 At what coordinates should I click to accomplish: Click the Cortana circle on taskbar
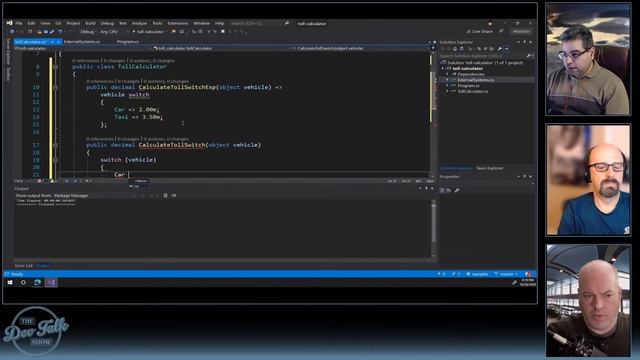coord(23,282)
